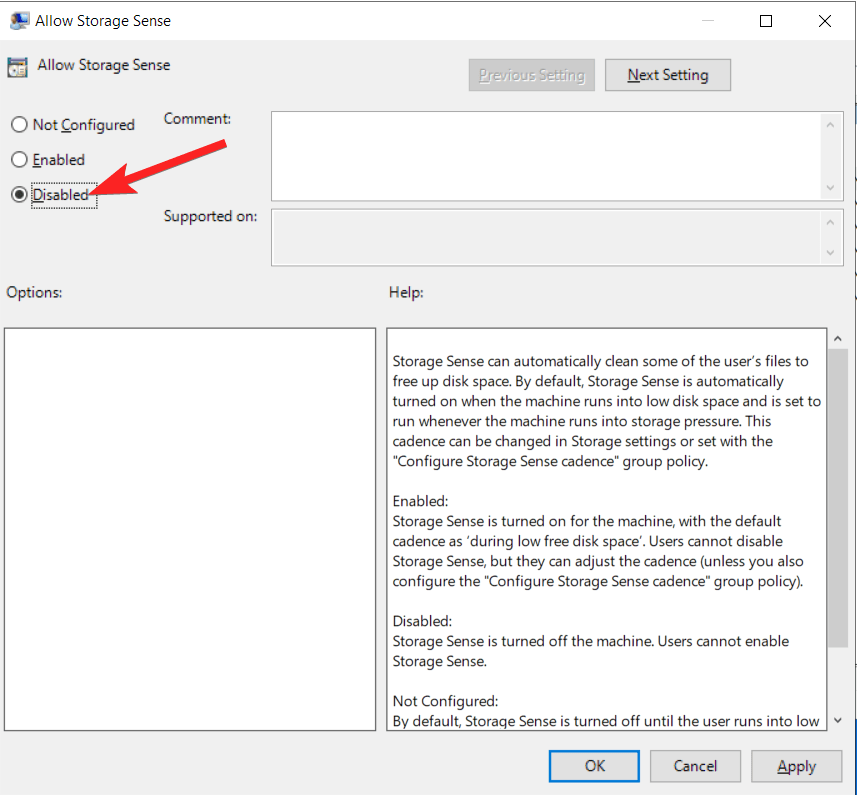Apply the policy setting
Image resolution: width=857 pixels, height=795 pixels.
796,766
